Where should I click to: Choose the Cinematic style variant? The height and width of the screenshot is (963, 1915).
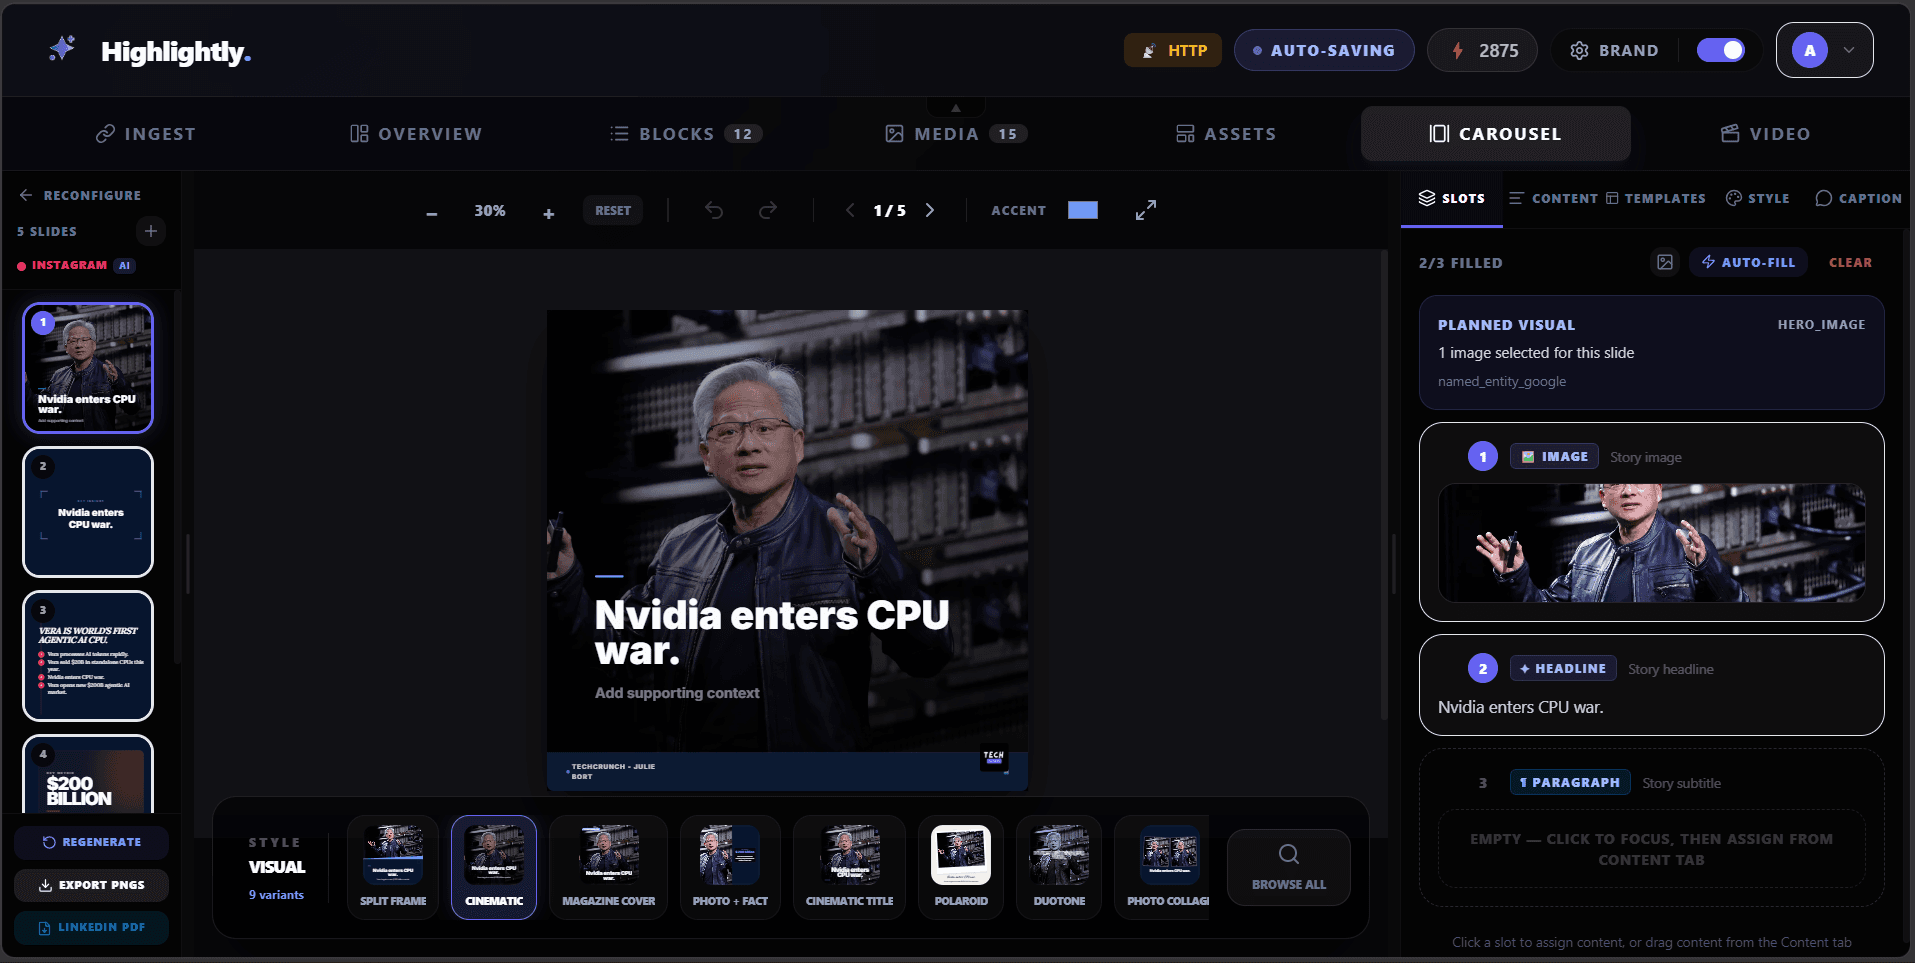pos(494,867)
